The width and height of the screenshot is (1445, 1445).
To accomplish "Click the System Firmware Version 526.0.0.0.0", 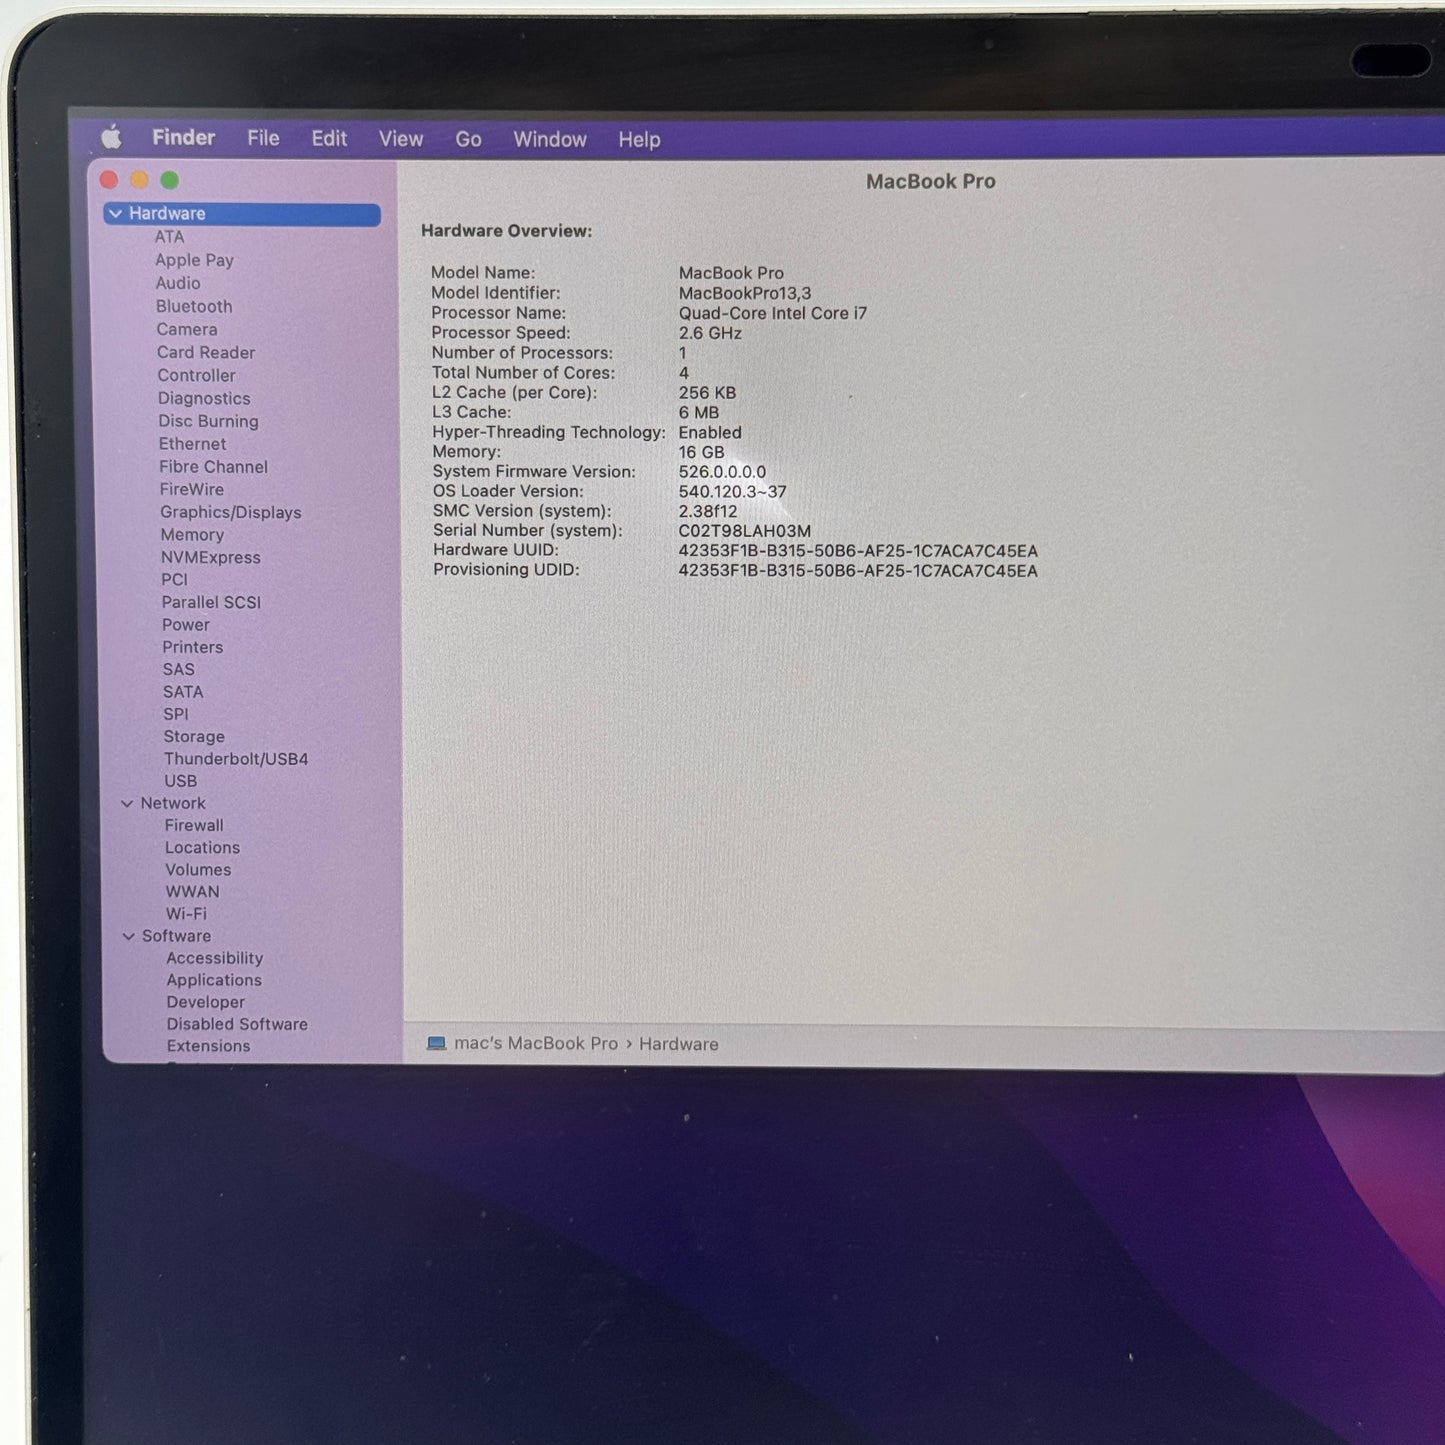I will (x=722, y=472).
